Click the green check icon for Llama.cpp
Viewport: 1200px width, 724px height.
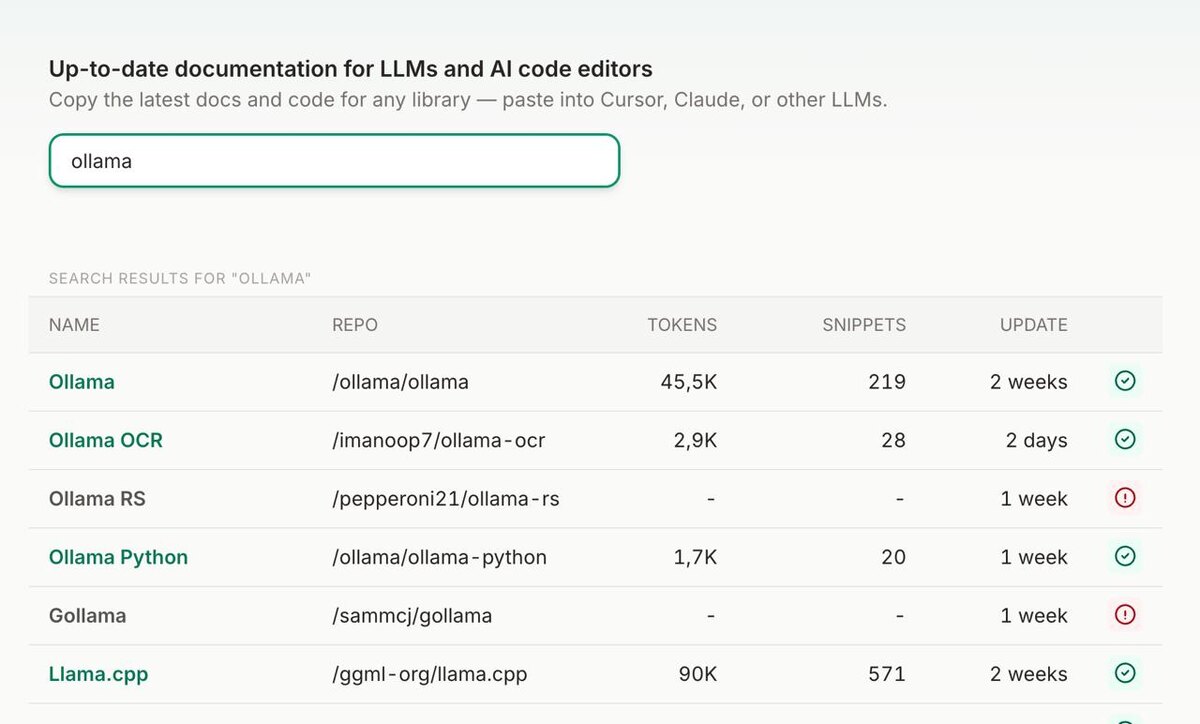tap(1125, 673)
